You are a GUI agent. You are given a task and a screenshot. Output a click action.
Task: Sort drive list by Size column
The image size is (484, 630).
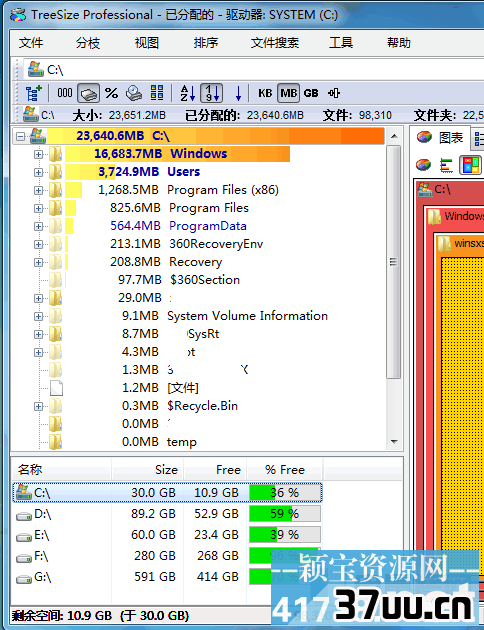[x=147, y=469]
